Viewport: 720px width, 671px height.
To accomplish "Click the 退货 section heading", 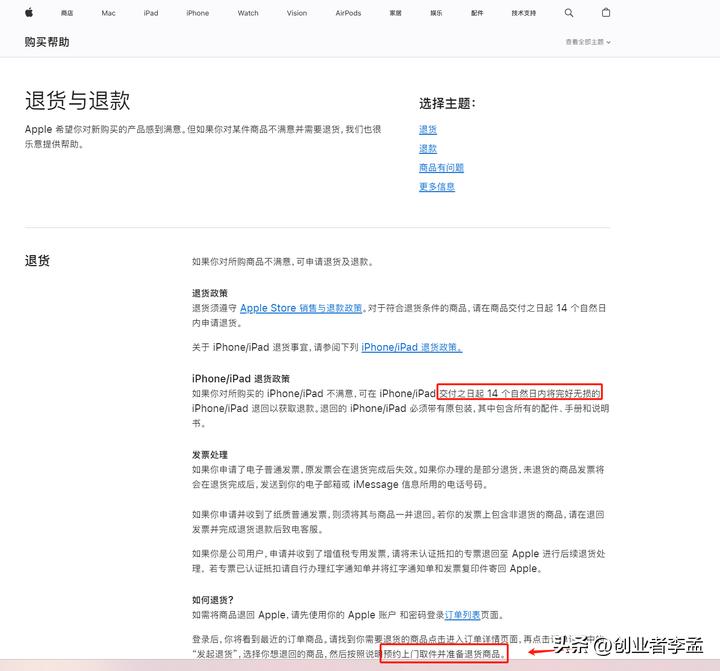I will click(x=37, y=261).
